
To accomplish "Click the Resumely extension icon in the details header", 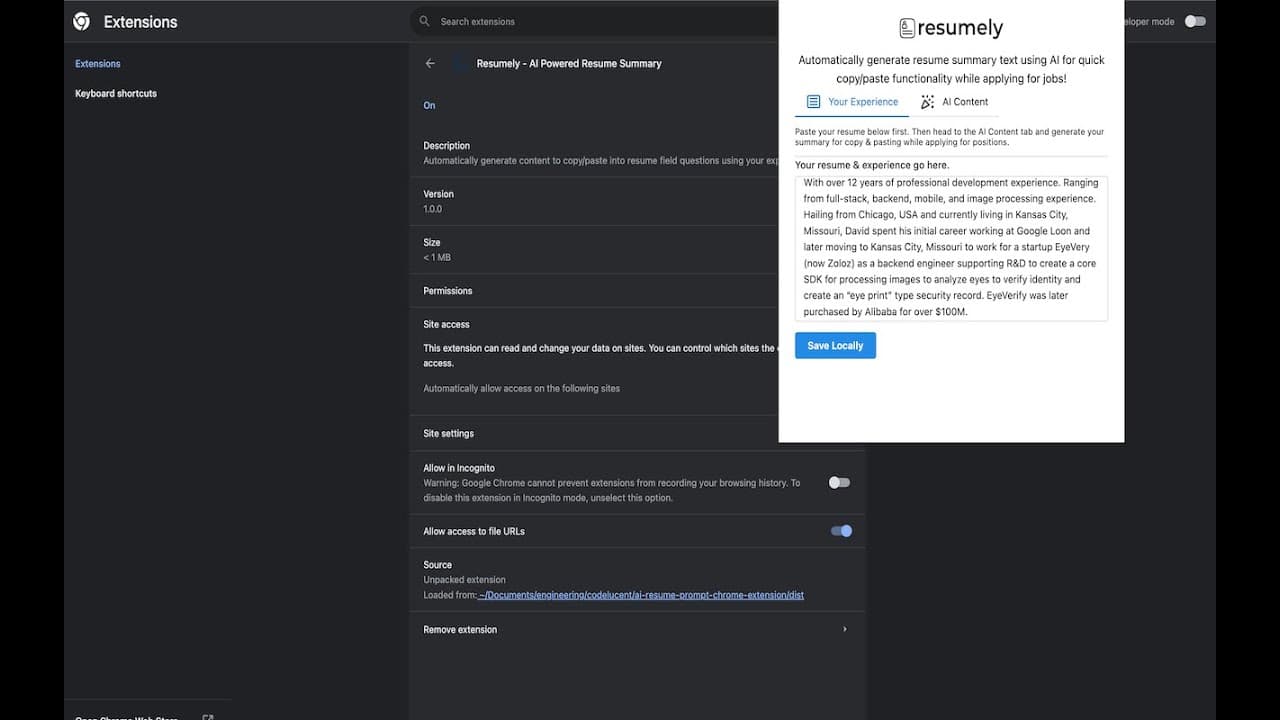I will (x=460, y=63).
